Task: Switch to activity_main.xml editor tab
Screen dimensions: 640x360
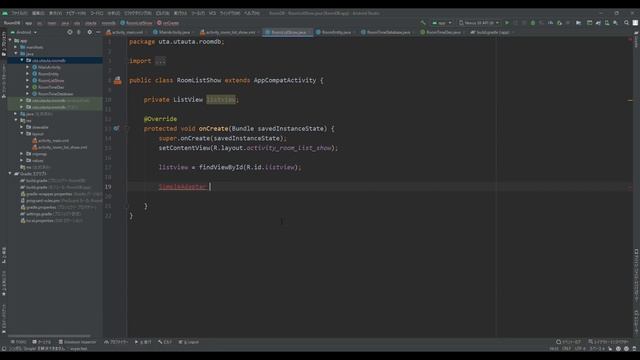Action: [125, 32]
